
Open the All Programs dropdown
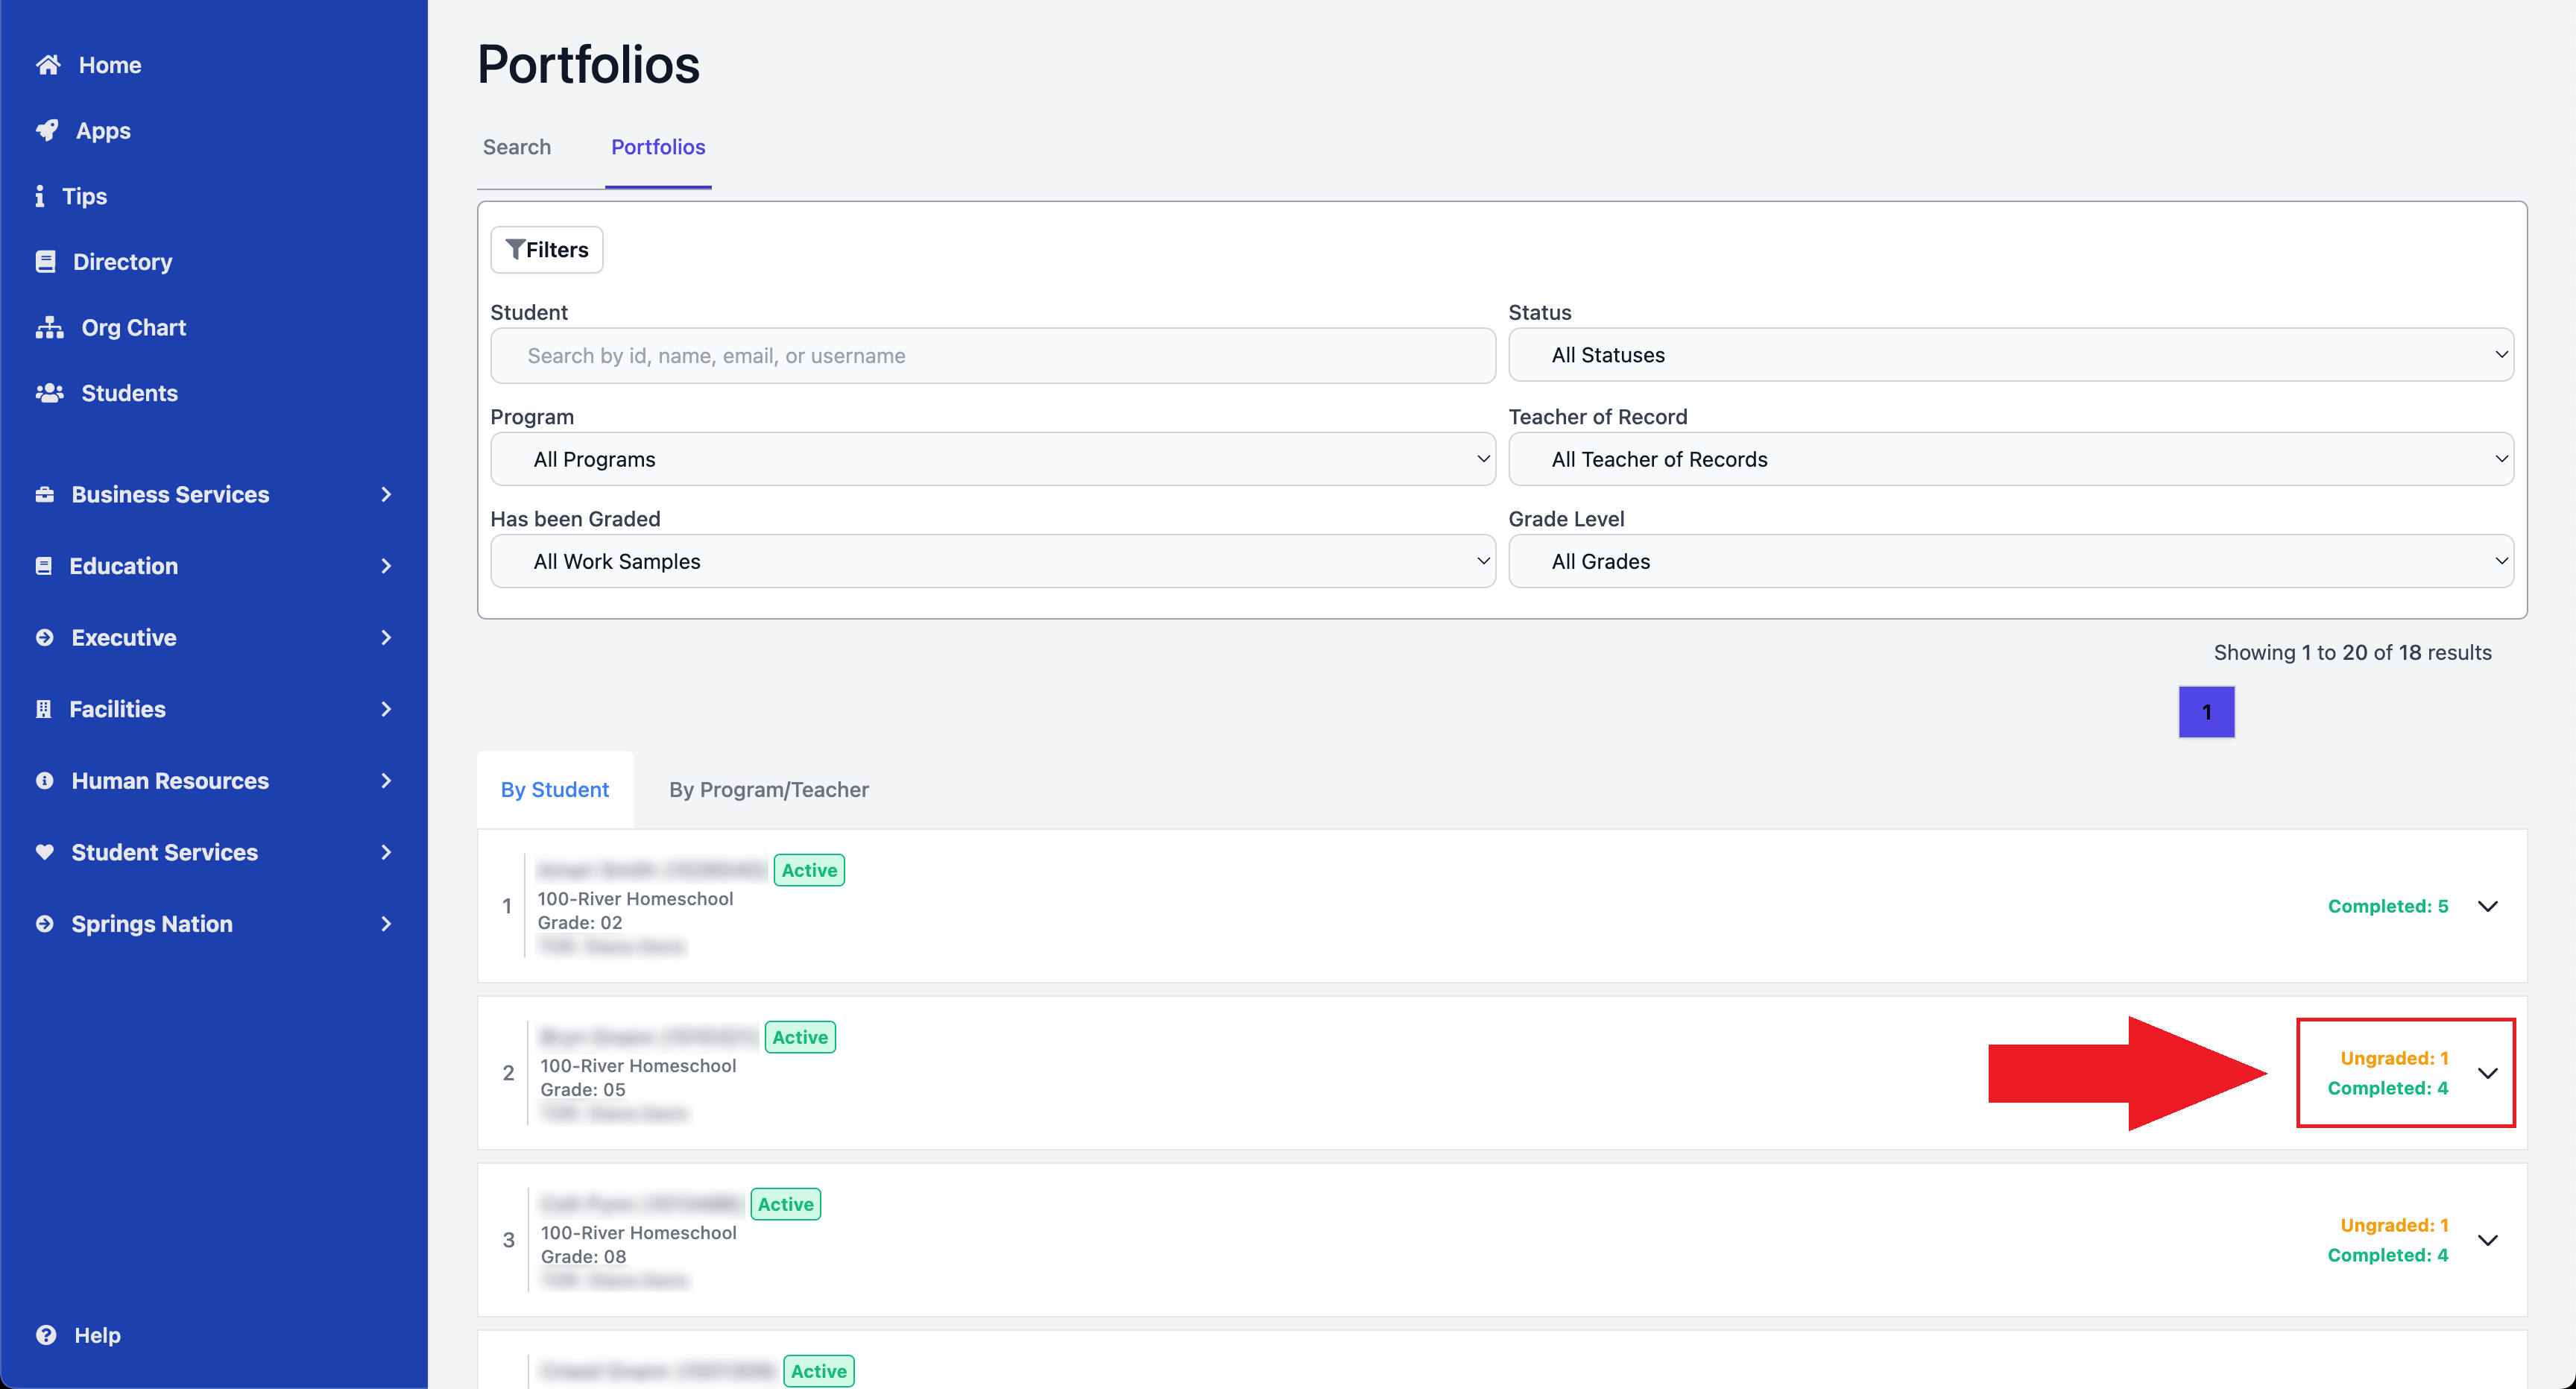pos(992,459)
